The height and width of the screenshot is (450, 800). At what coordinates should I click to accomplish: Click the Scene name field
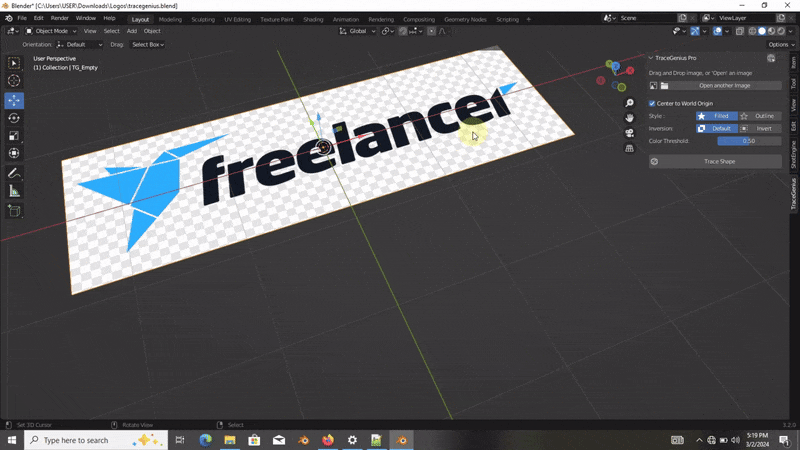point(646,18)
